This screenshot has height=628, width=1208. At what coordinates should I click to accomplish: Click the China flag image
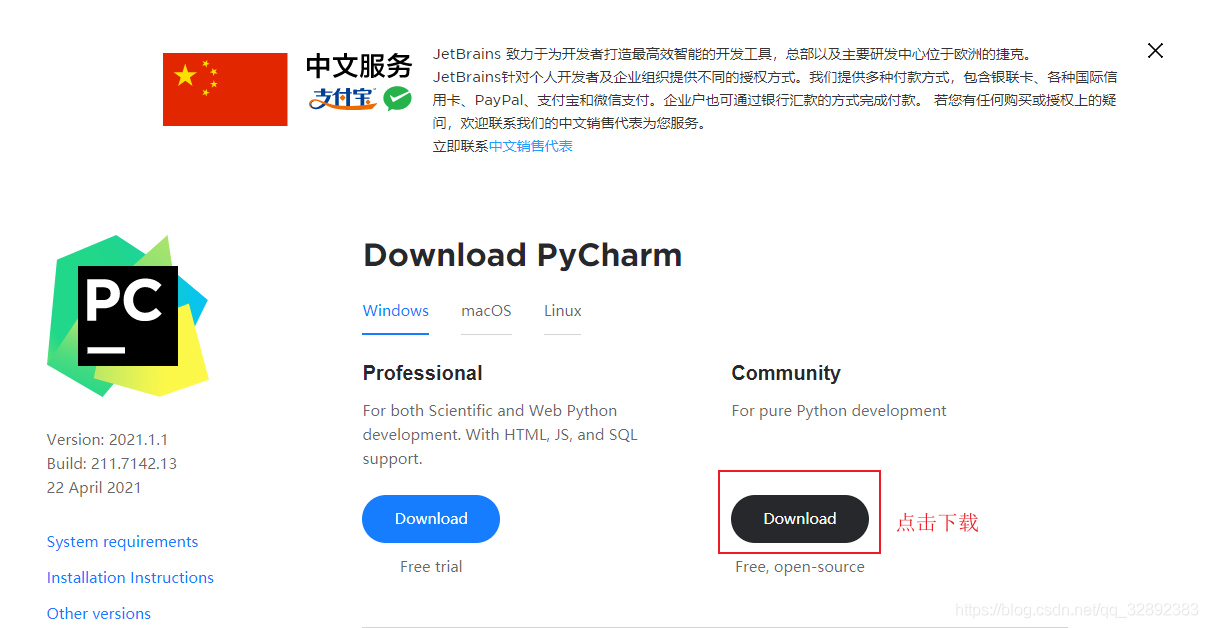coord(225,90)
